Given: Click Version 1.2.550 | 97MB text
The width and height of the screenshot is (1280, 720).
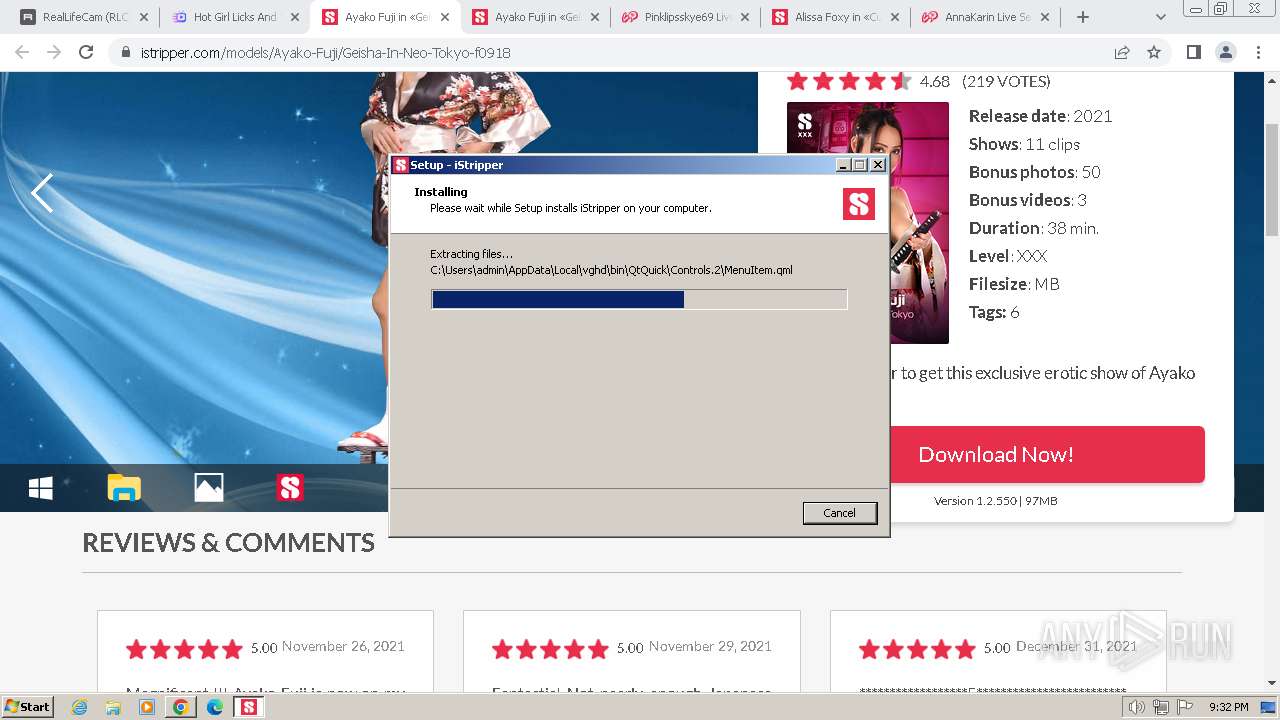Looking at the screenshot, I should [995, 500].
